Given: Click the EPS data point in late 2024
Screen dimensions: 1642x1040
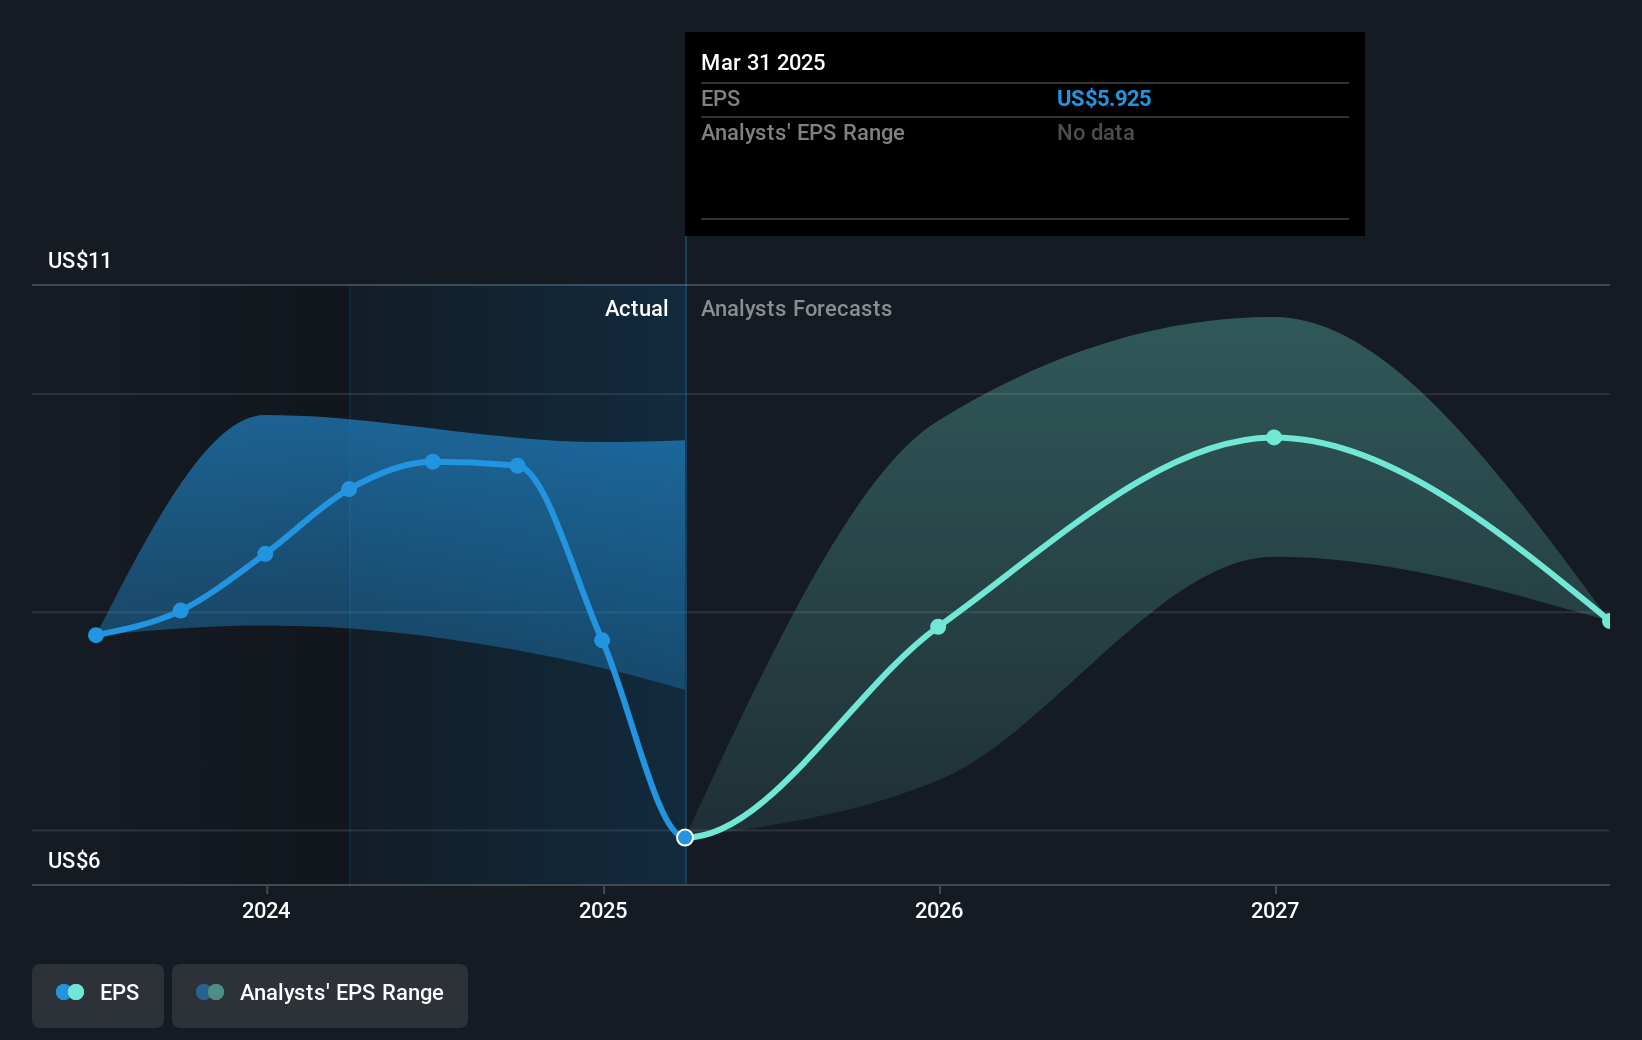Looking at the screenshot, I should (x=517, y=466).
